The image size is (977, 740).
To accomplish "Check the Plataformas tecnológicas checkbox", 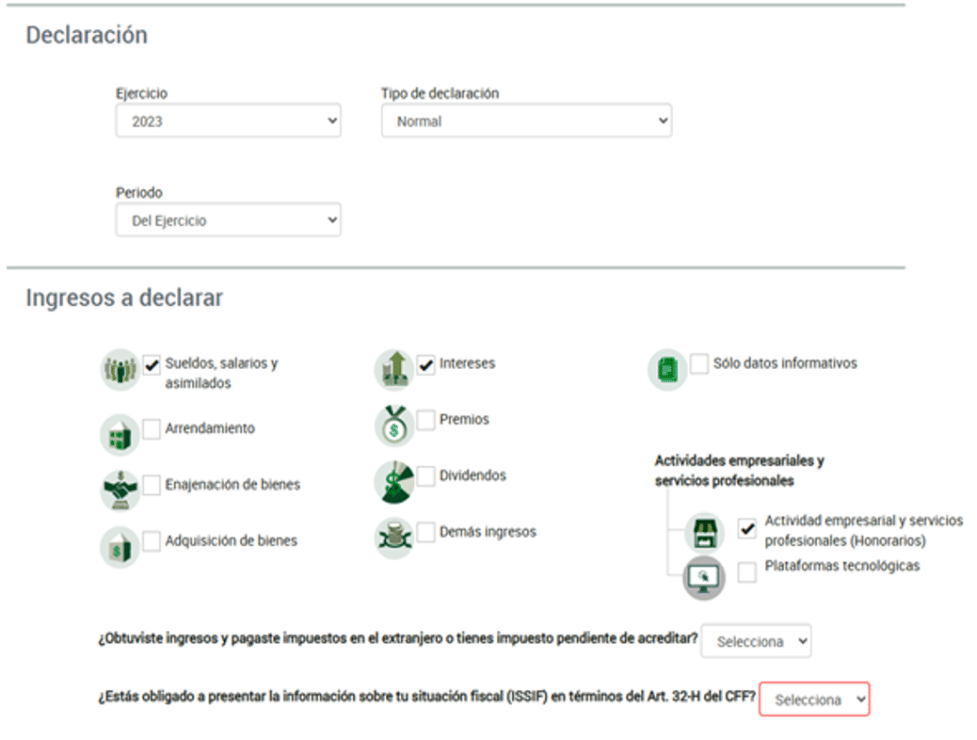I will click(747, 572).
